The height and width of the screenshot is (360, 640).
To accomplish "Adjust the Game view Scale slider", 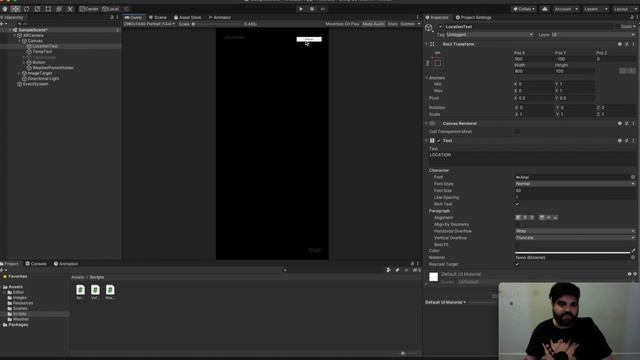I will (216, 24).
